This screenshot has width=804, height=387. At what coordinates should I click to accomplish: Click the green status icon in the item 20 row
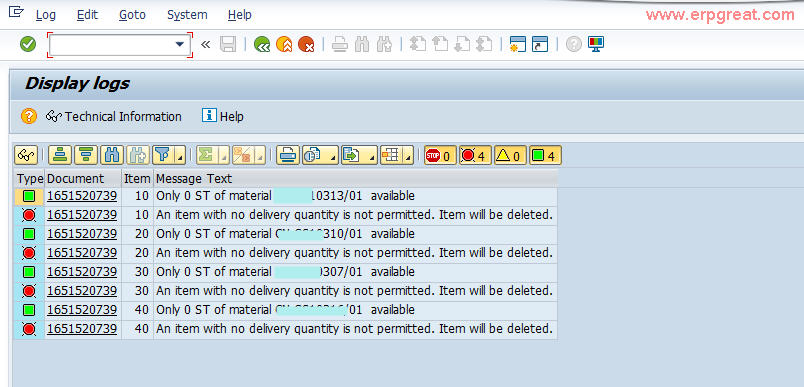pyautogui.click(x=29, y=234)
